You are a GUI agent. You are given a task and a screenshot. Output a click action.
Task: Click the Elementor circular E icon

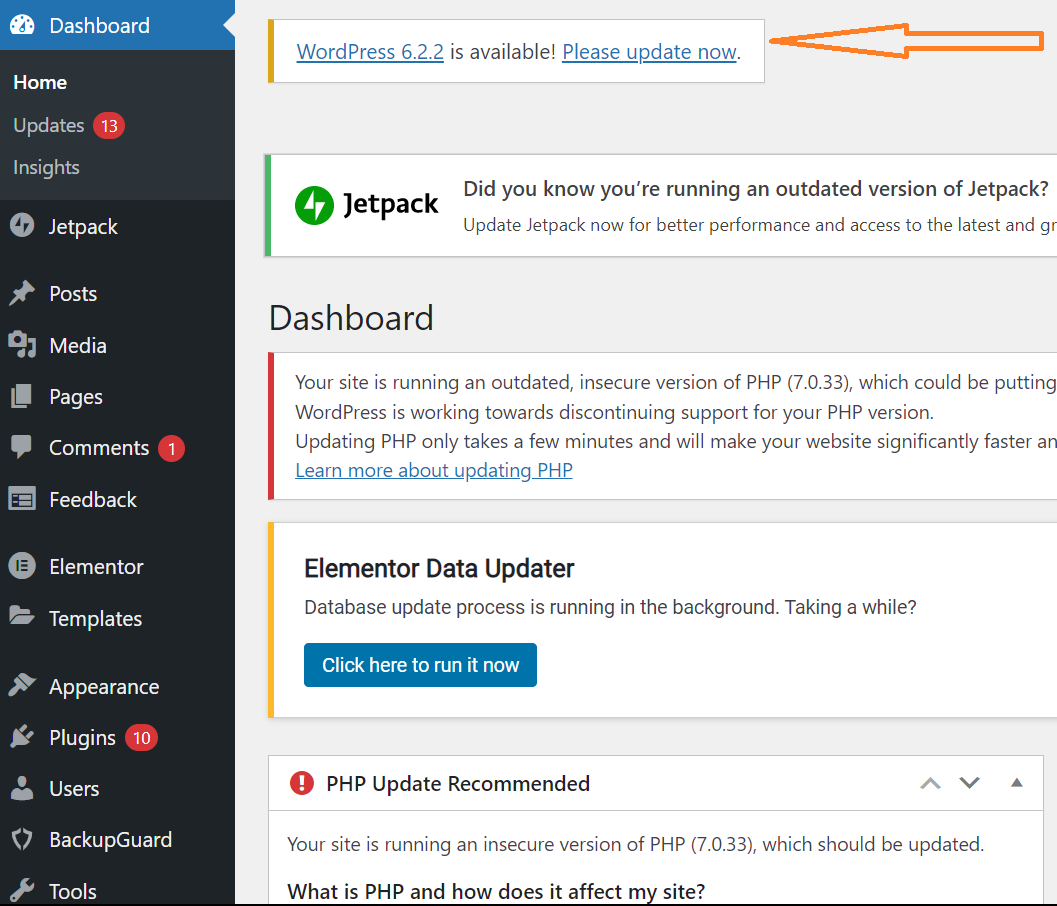[22, 566]
